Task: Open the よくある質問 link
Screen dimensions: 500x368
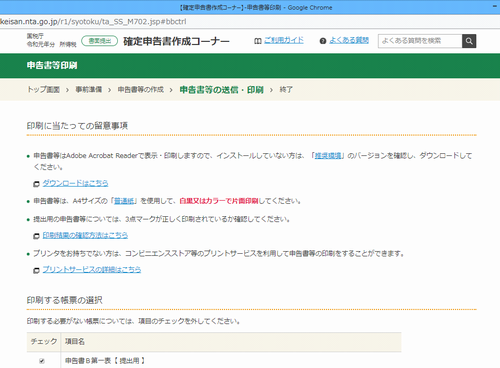Action: [x=349, y=40]
